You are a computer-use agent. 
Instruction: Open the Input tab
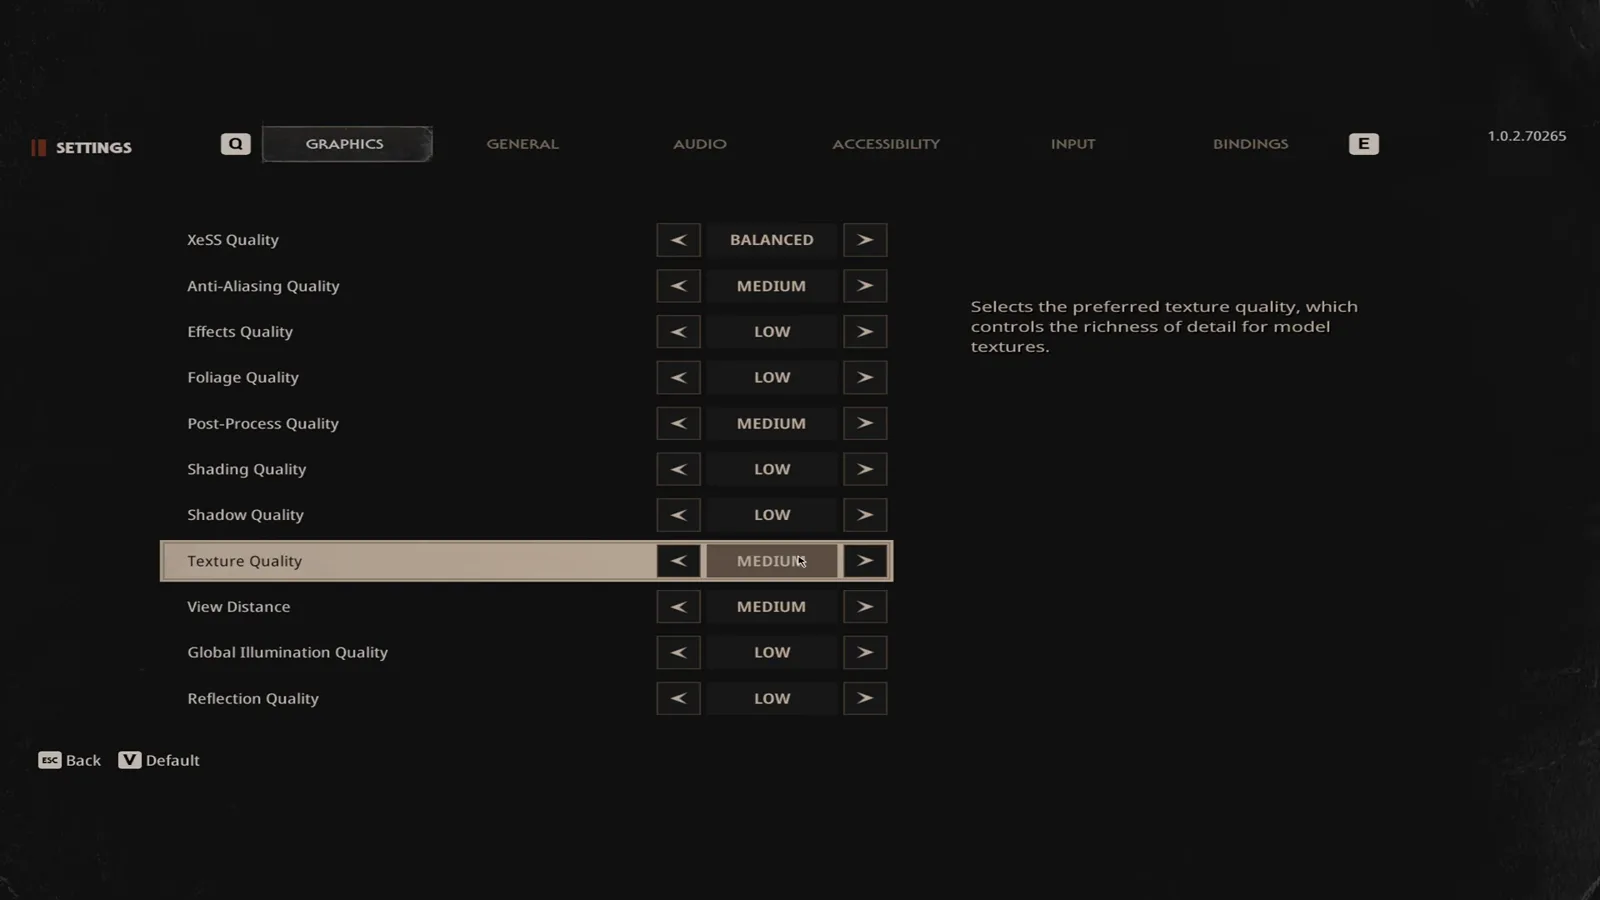(1073, 144)
